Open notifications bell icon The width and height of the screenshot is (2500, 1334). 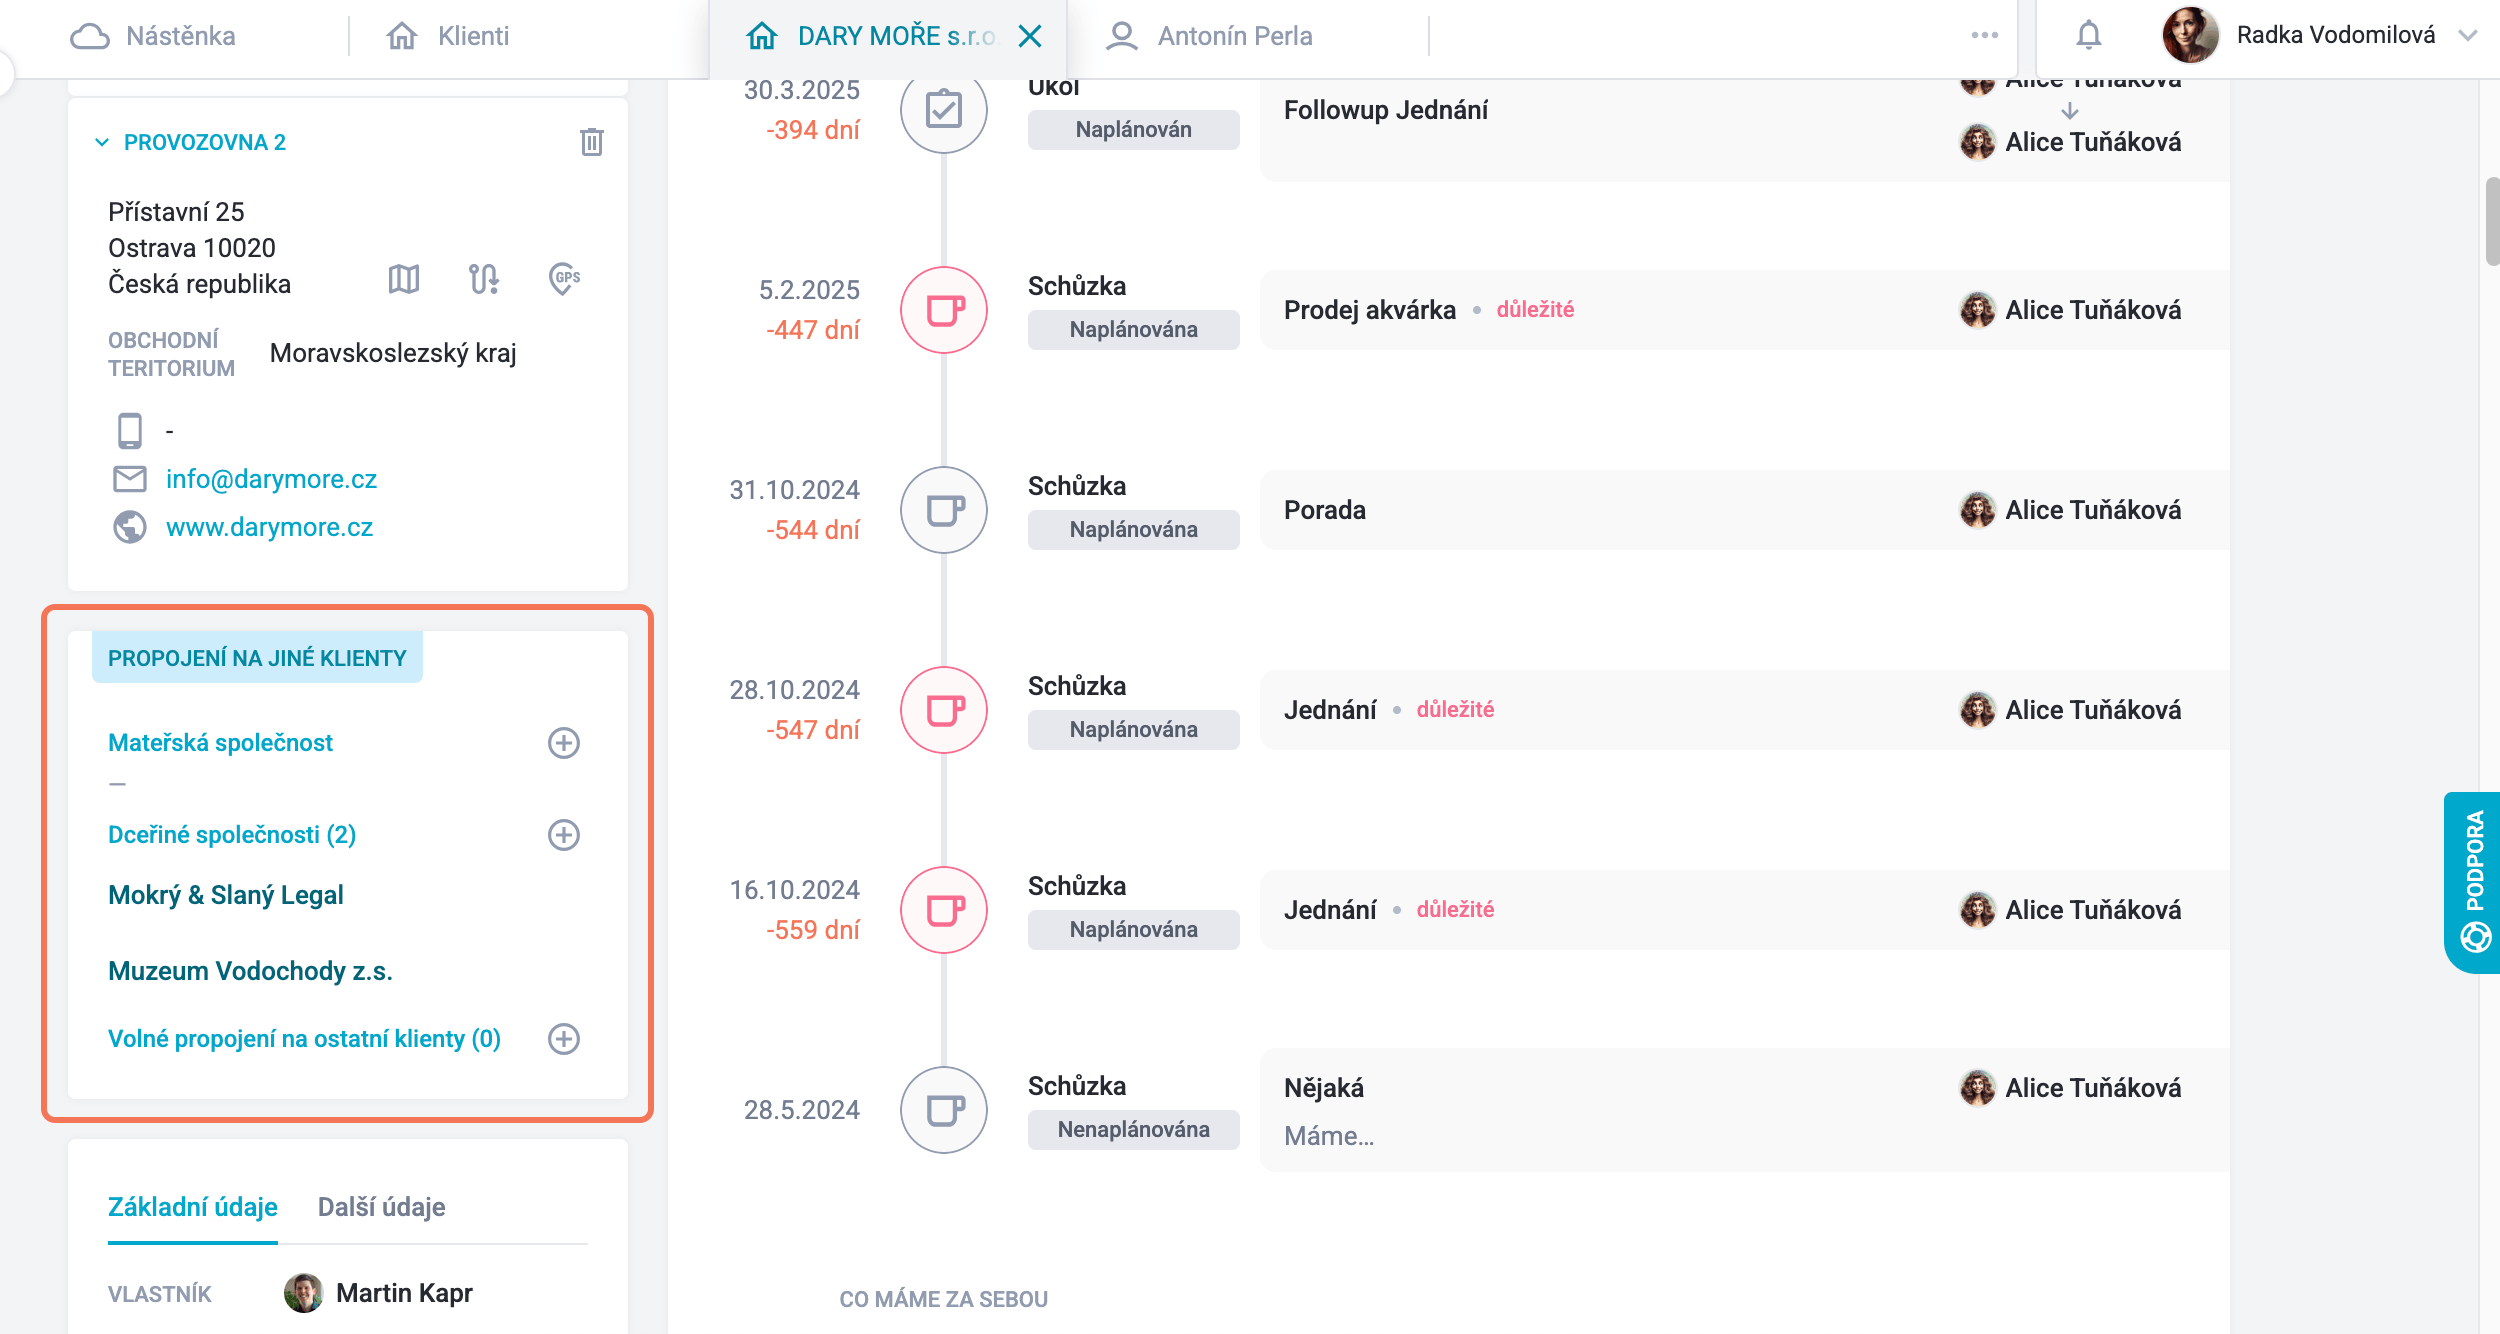(2088, 36)
